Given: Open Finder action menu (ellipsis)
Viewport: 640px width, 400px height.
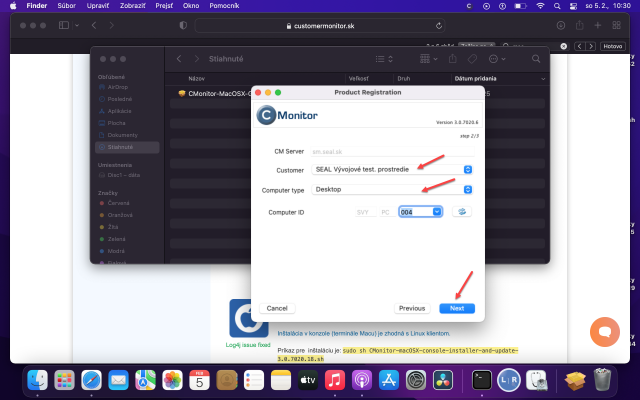Looking at the screenshot, I should (497, 59).
